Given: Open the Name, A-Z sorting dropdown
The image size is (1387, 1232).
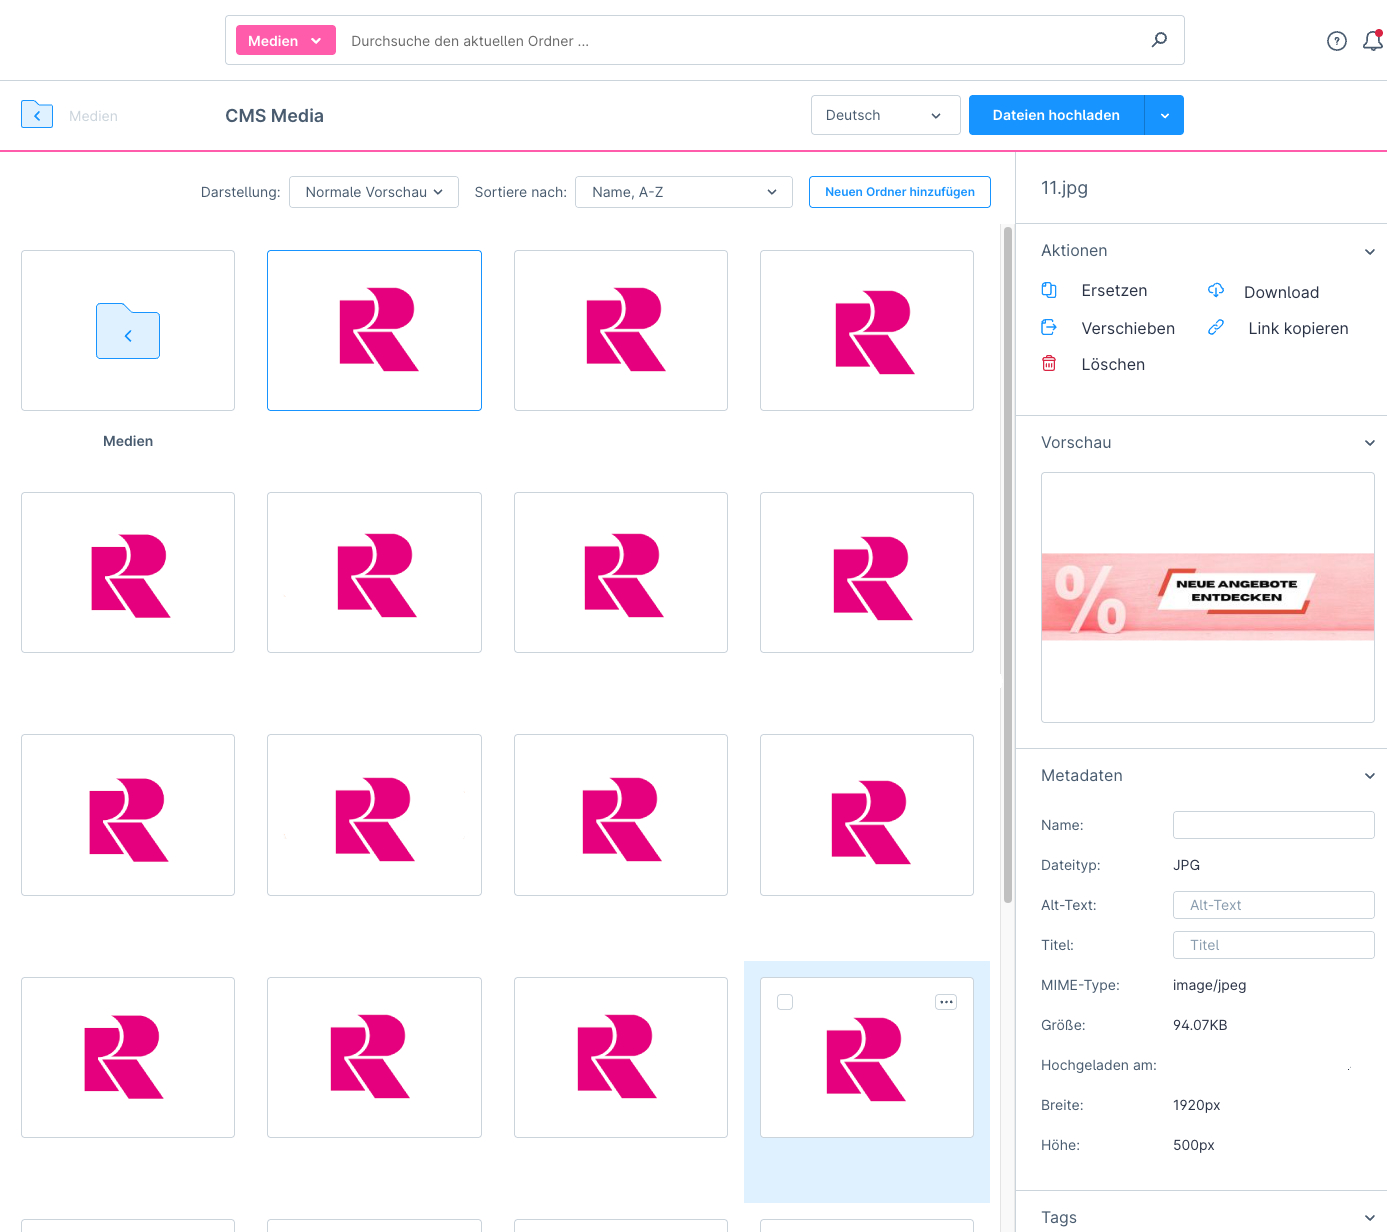Looking at the screenshot, I should (684, 192).
